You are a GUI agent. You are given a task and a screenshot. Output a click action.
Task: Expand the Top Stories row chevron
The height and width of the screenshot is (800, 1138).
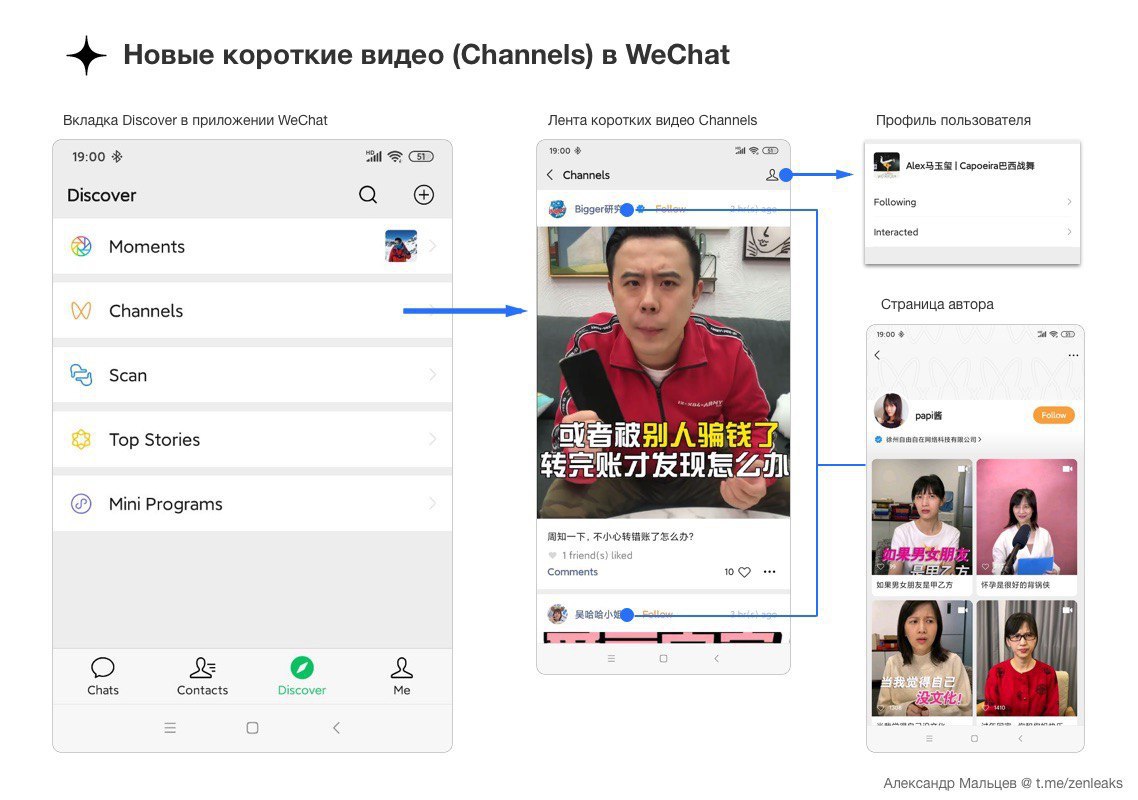pos(433,439)
